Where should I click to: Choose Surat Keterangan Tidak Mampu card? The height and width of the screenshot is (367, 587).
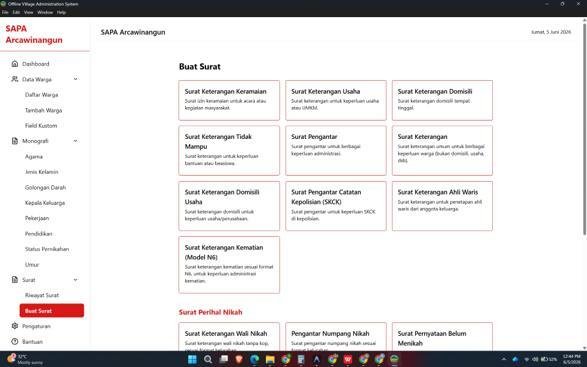(229, 151)
